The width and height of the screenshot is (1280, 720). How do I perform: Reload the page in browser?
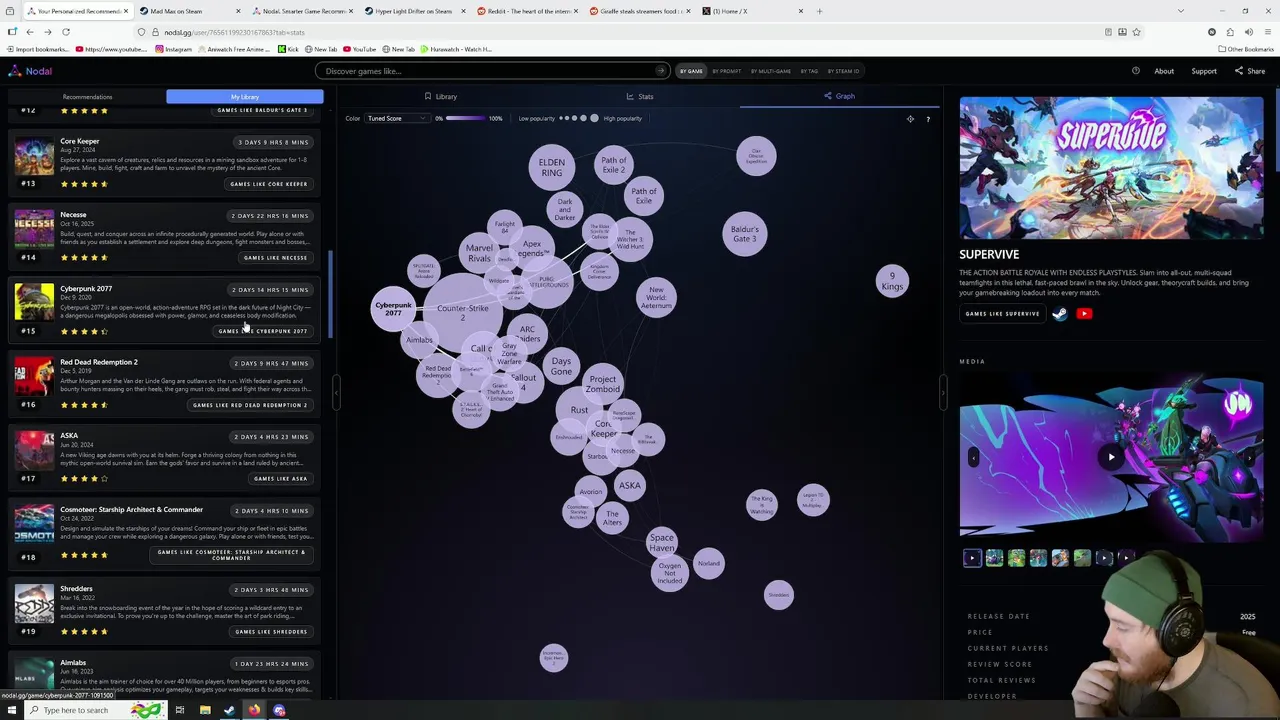66,32
